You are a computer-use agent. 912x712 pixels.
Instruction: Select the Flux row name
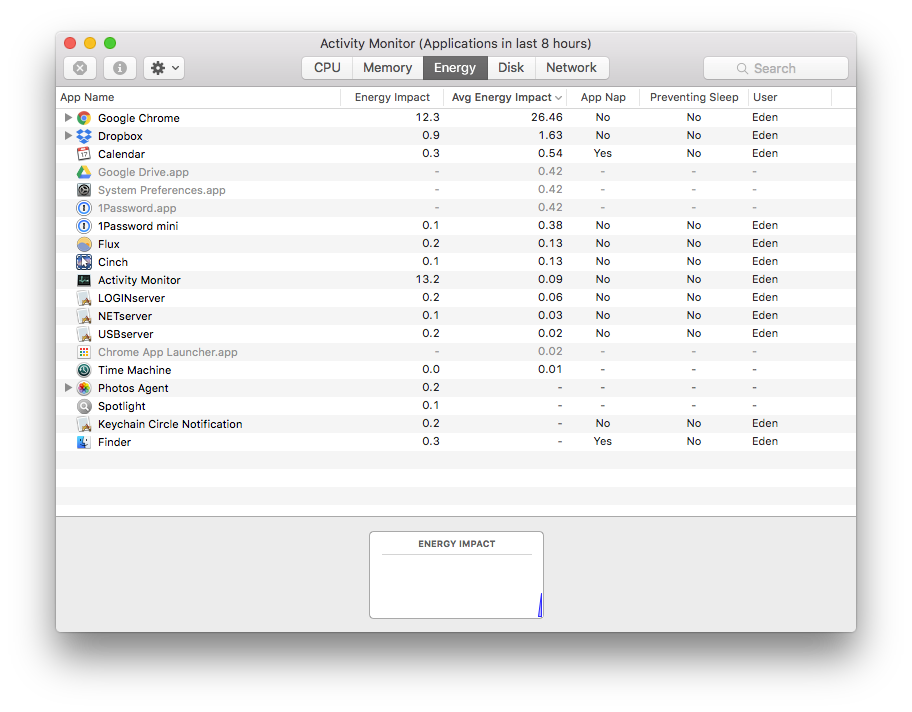pyautogui.click(x=109, y=244)
